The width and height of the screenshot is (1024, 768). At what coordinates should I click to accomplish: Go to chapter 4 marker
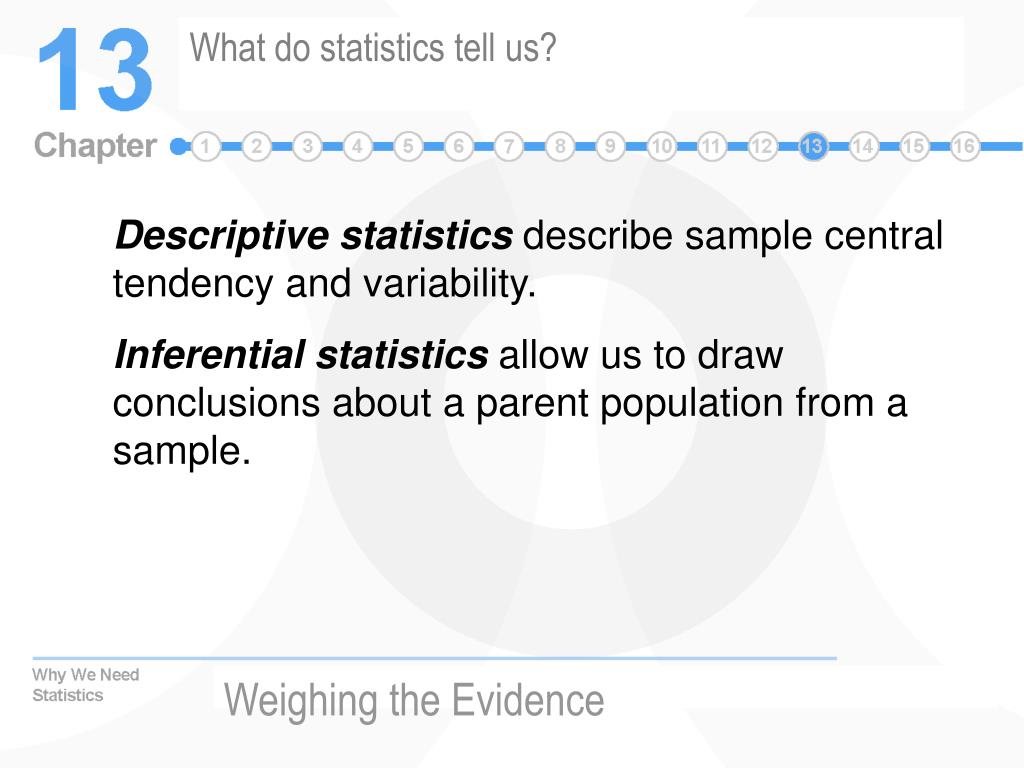(x=357, y=146)
